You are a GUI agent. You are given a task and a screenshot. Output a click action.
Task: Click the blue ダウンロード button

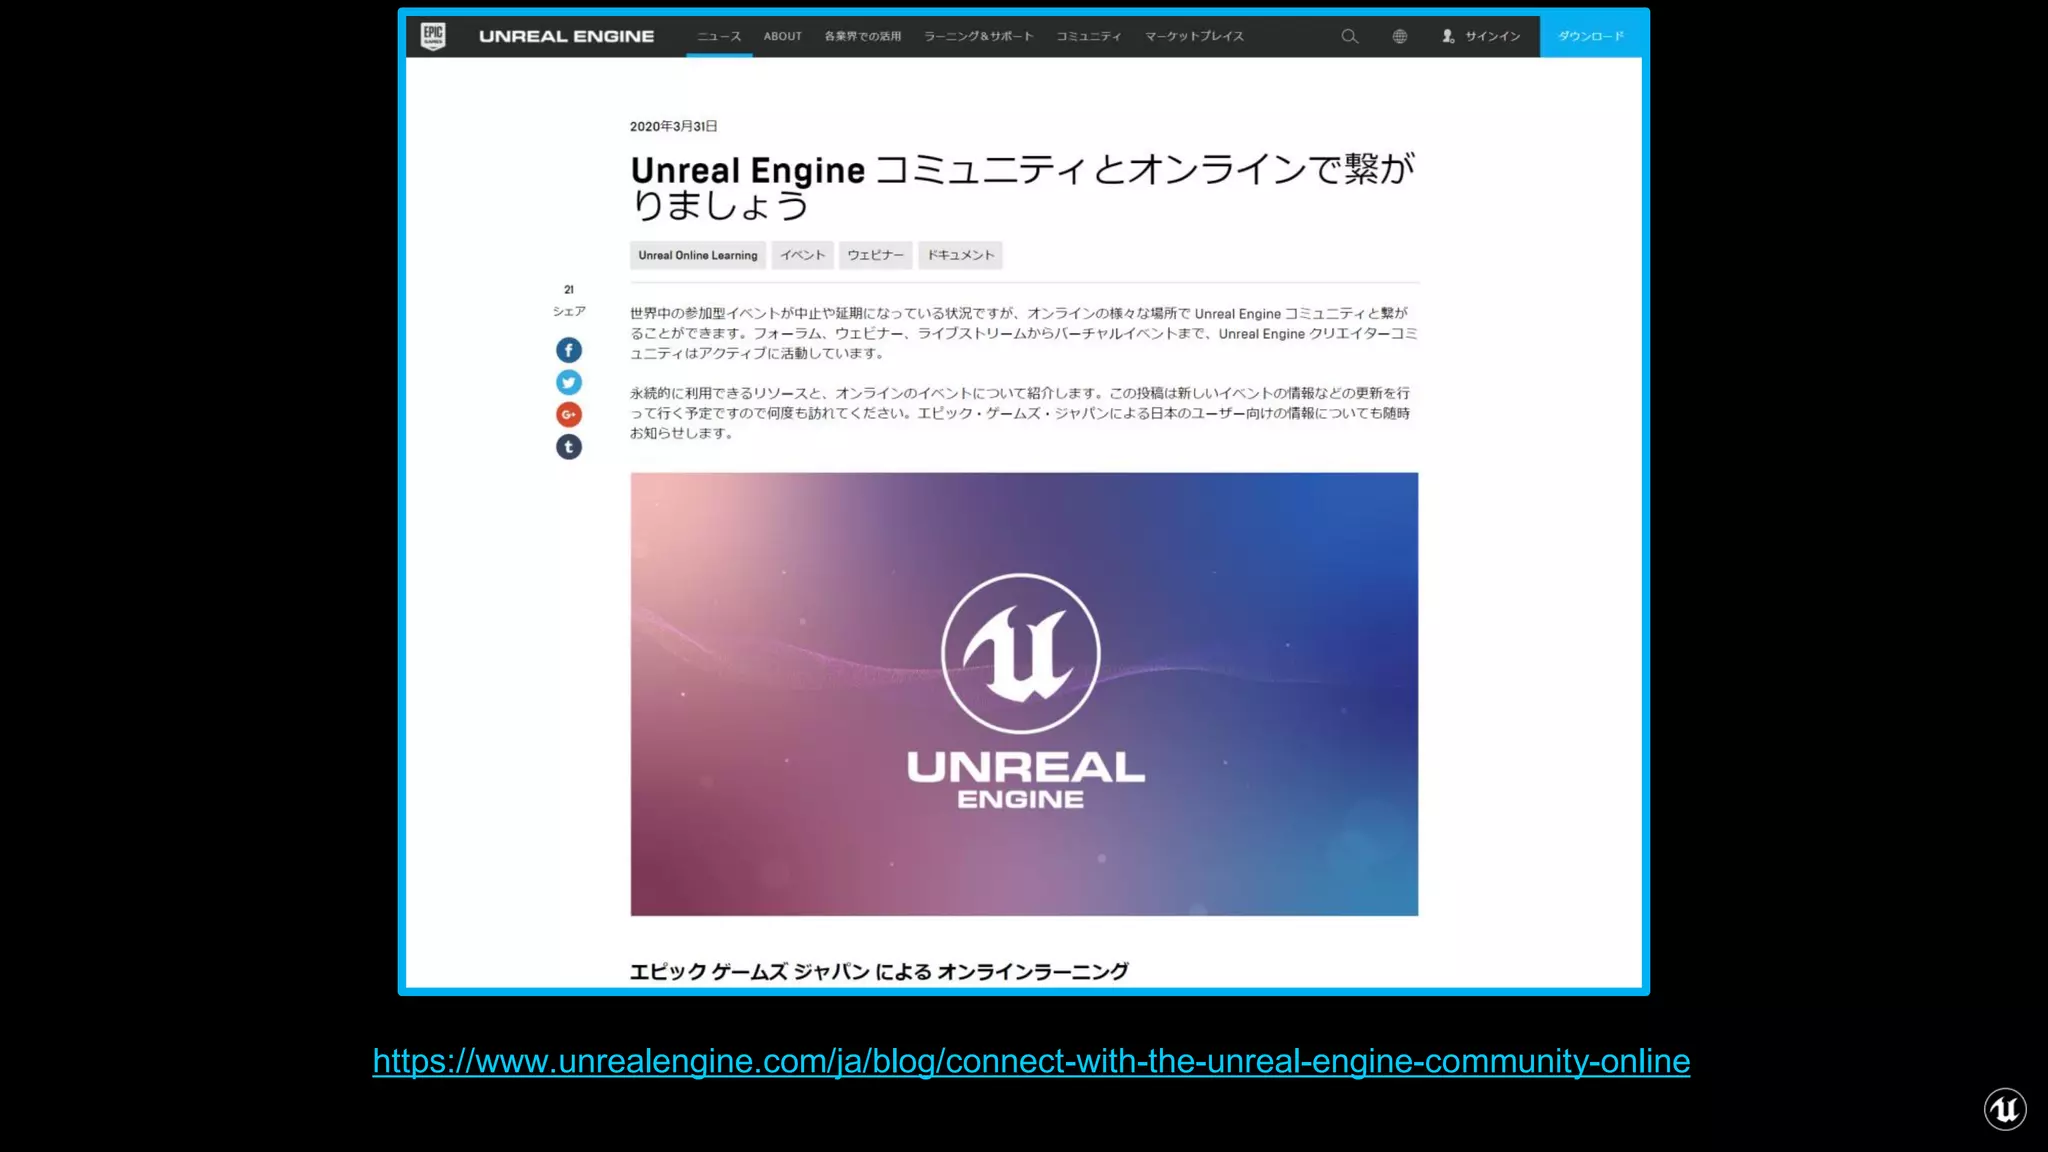(1591, 36)
